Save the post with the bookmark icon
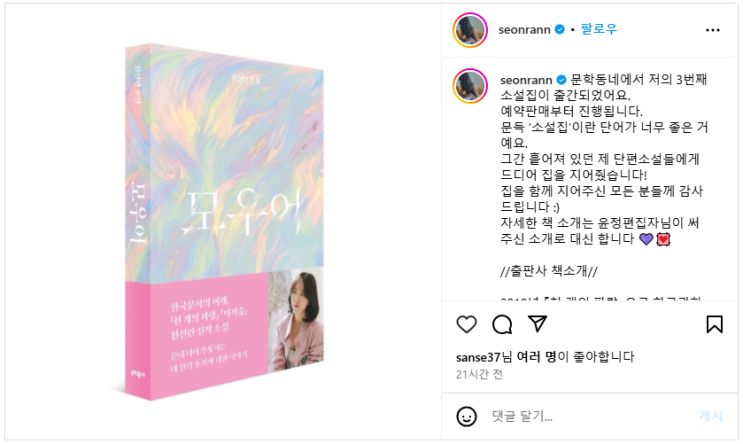This screenshot has height=444, width=743. point(715,325)
